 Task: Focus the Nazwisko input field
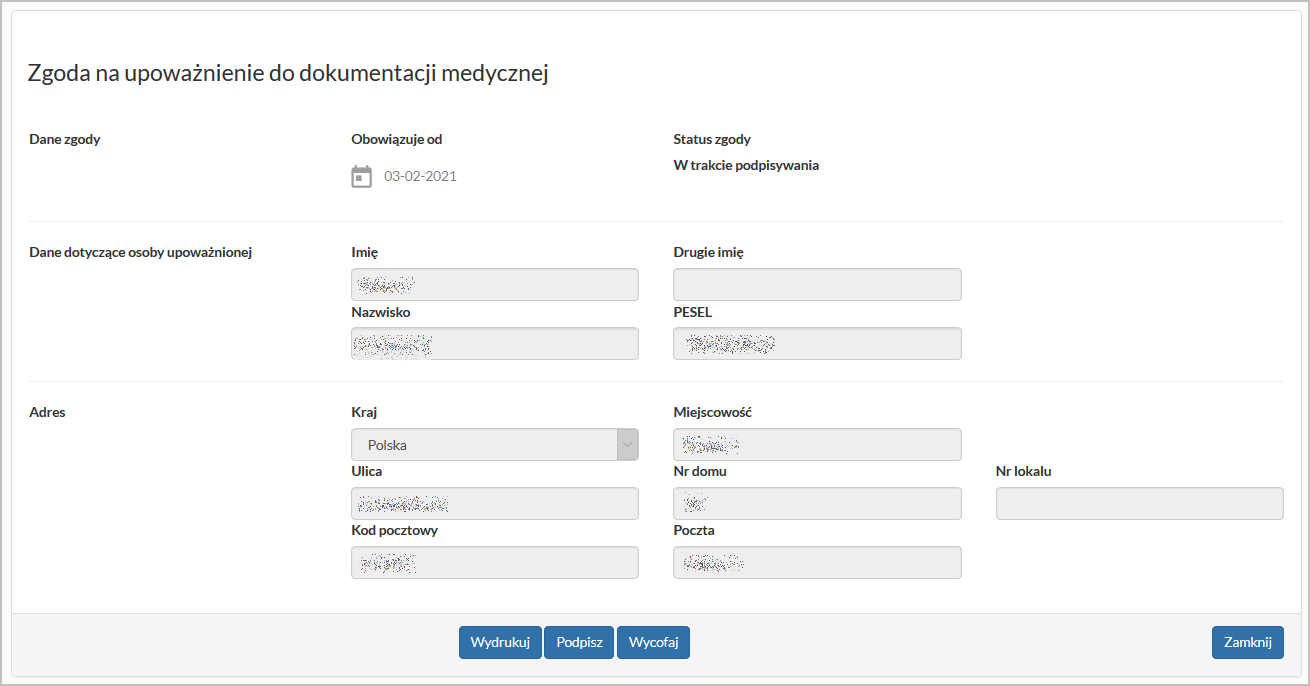494,344
